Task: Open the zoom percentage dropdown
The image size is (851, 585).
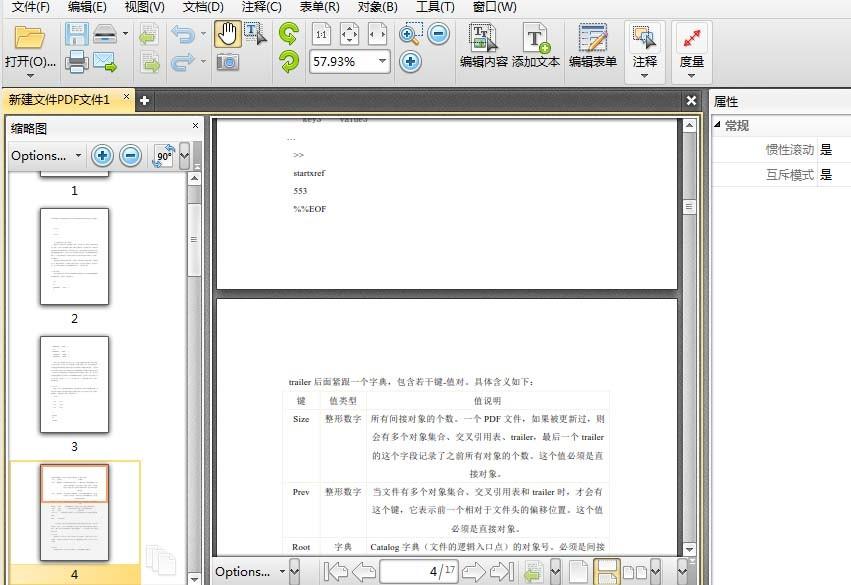Action: [x=383, y=61]
